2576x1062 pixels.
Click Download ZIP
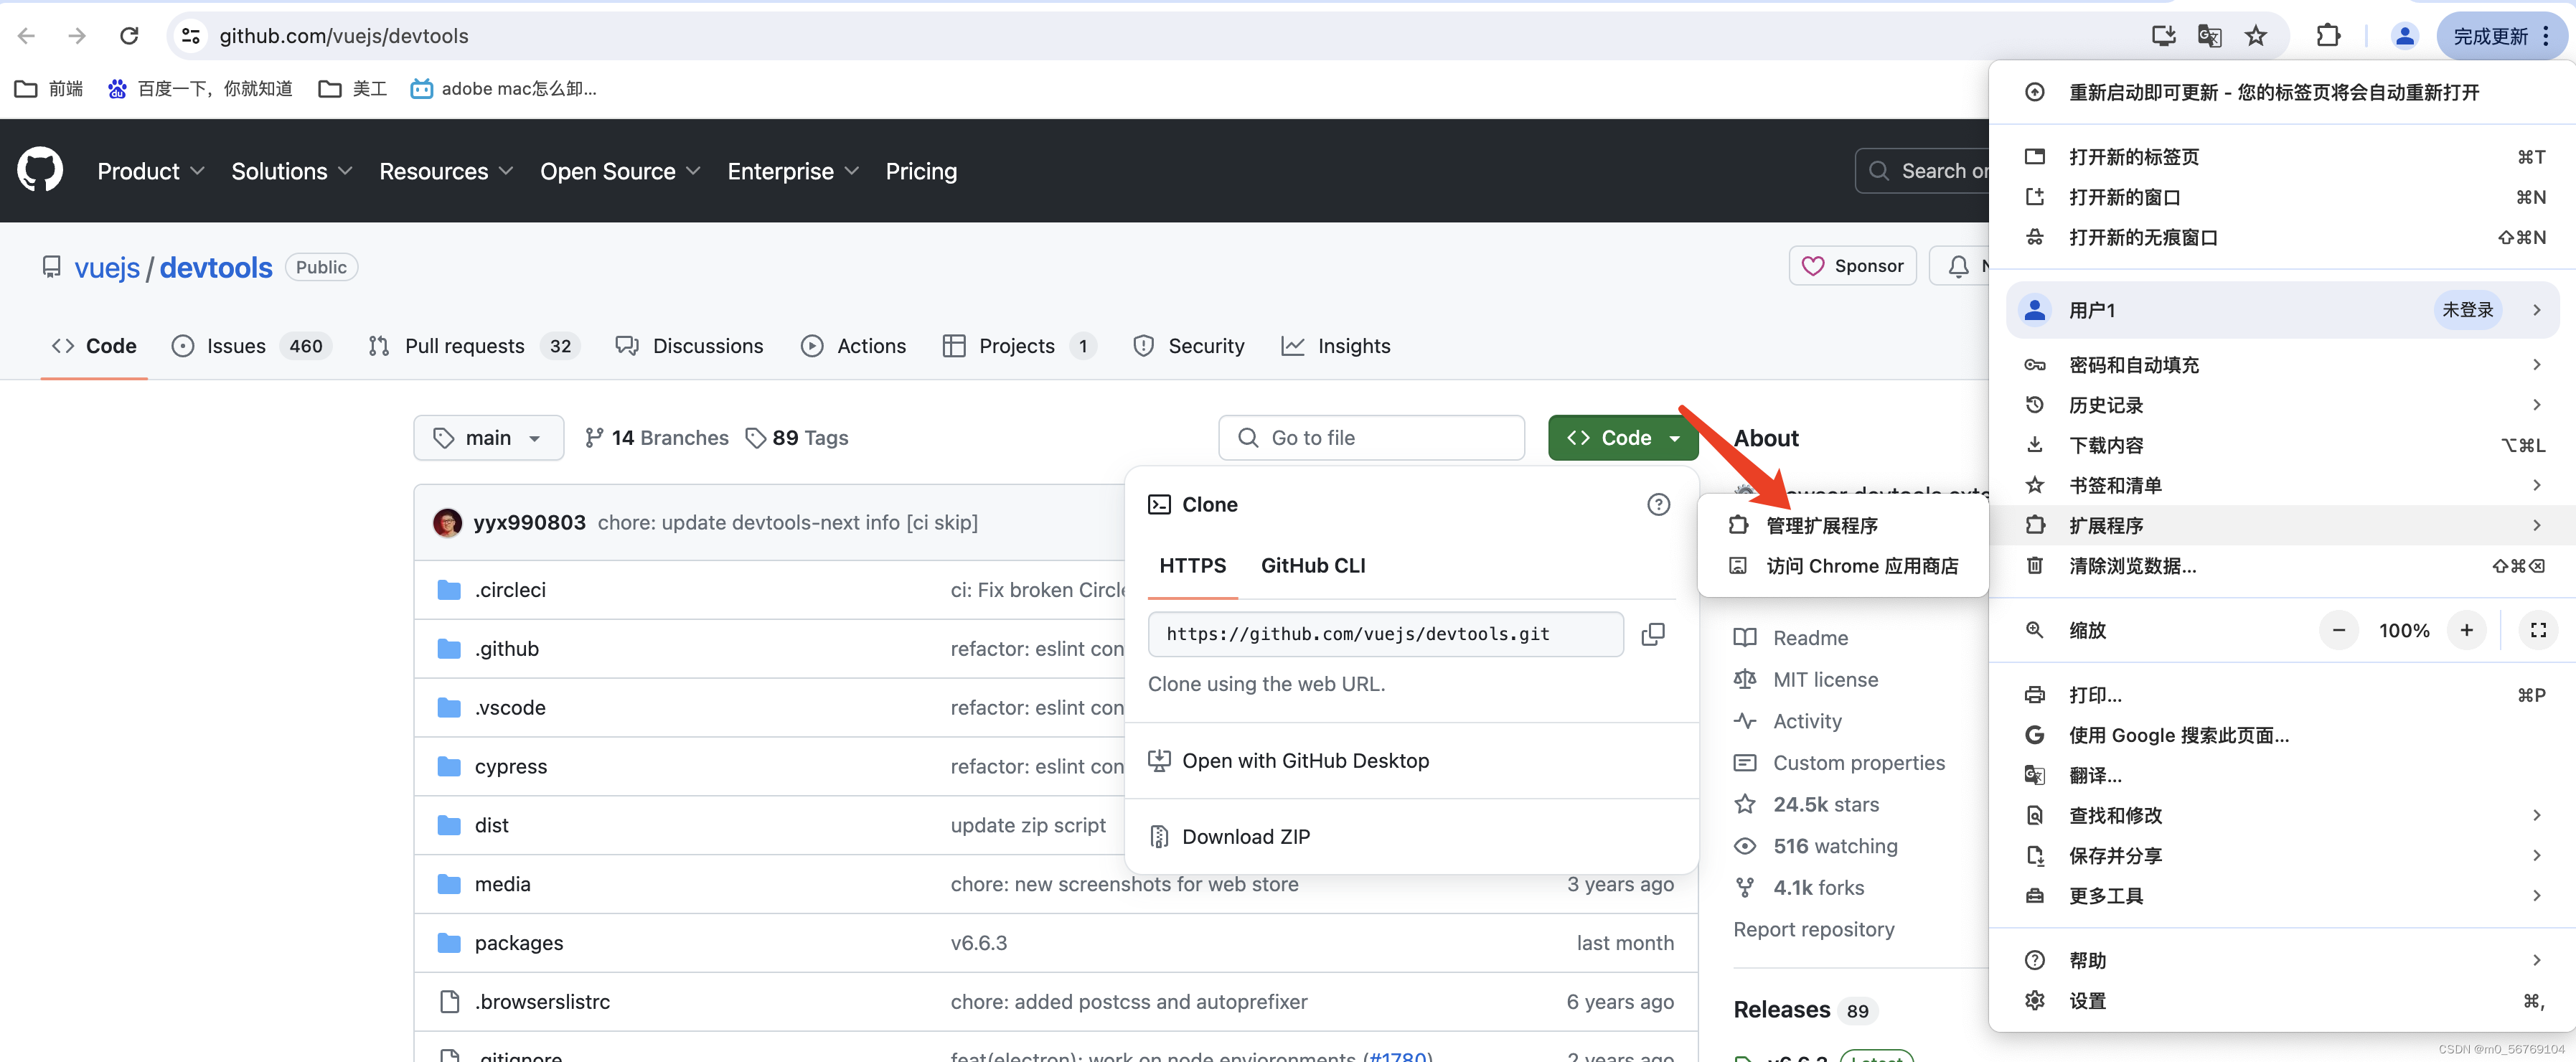1245,837
